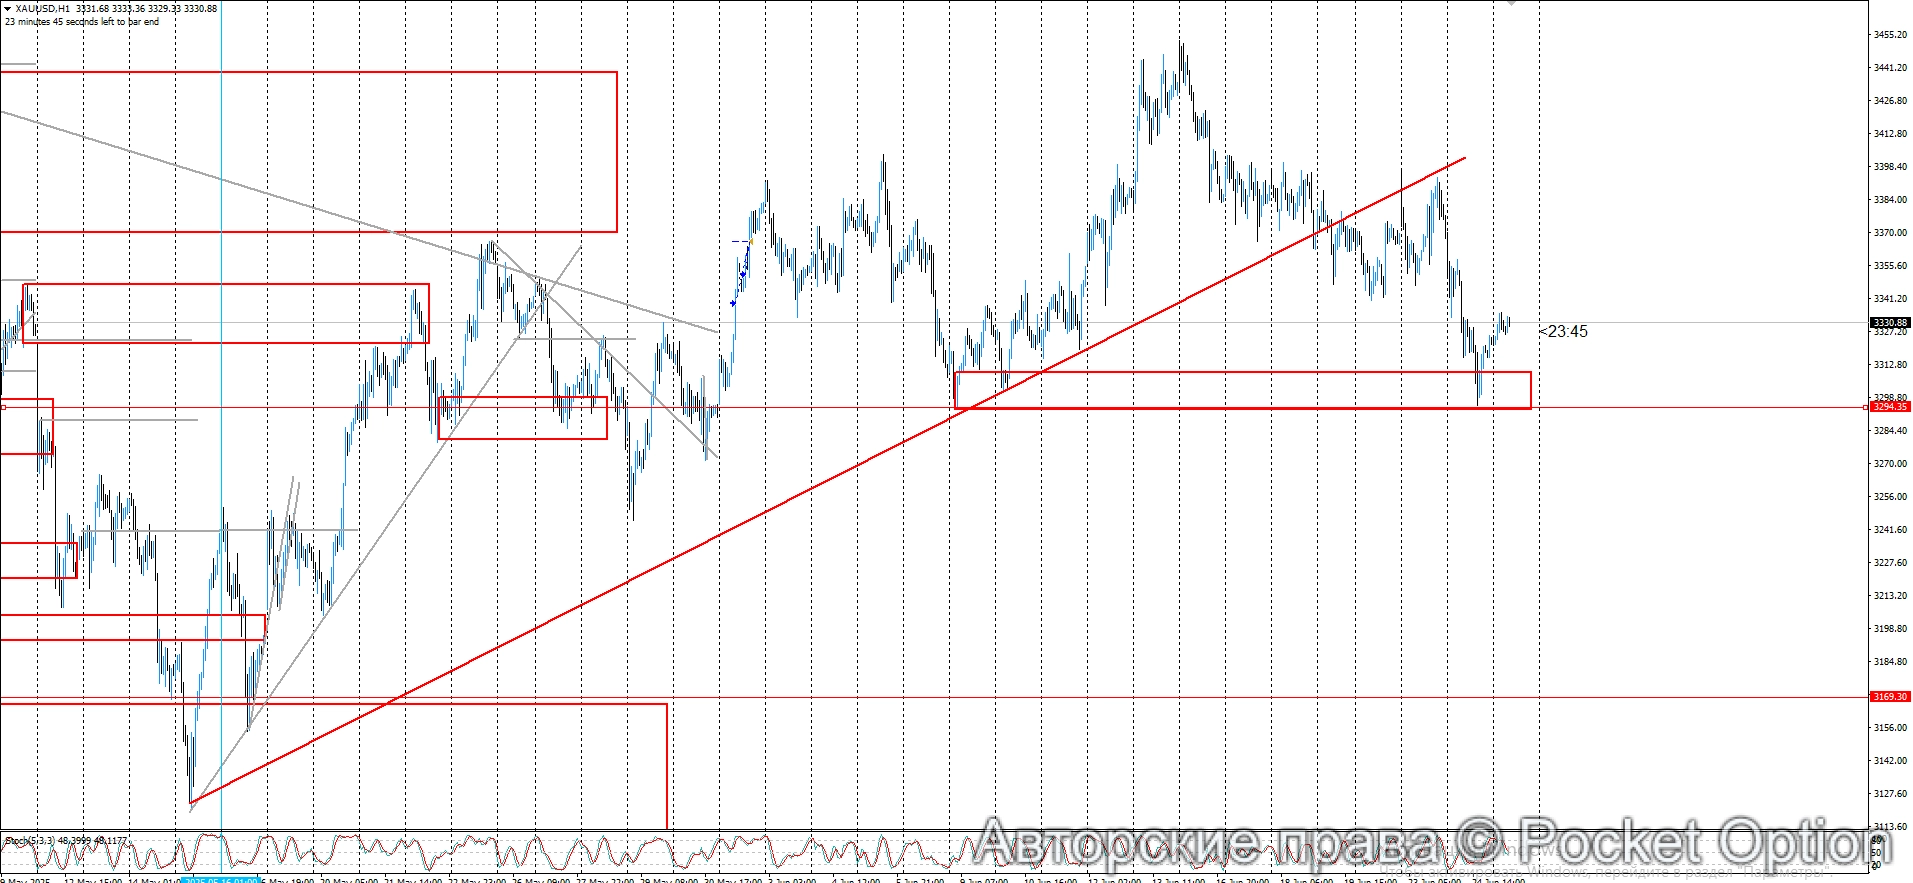Select the red 3294.35 price tag
The height and width of the screenshot is (883, 1913).
tap(1890, 407)
